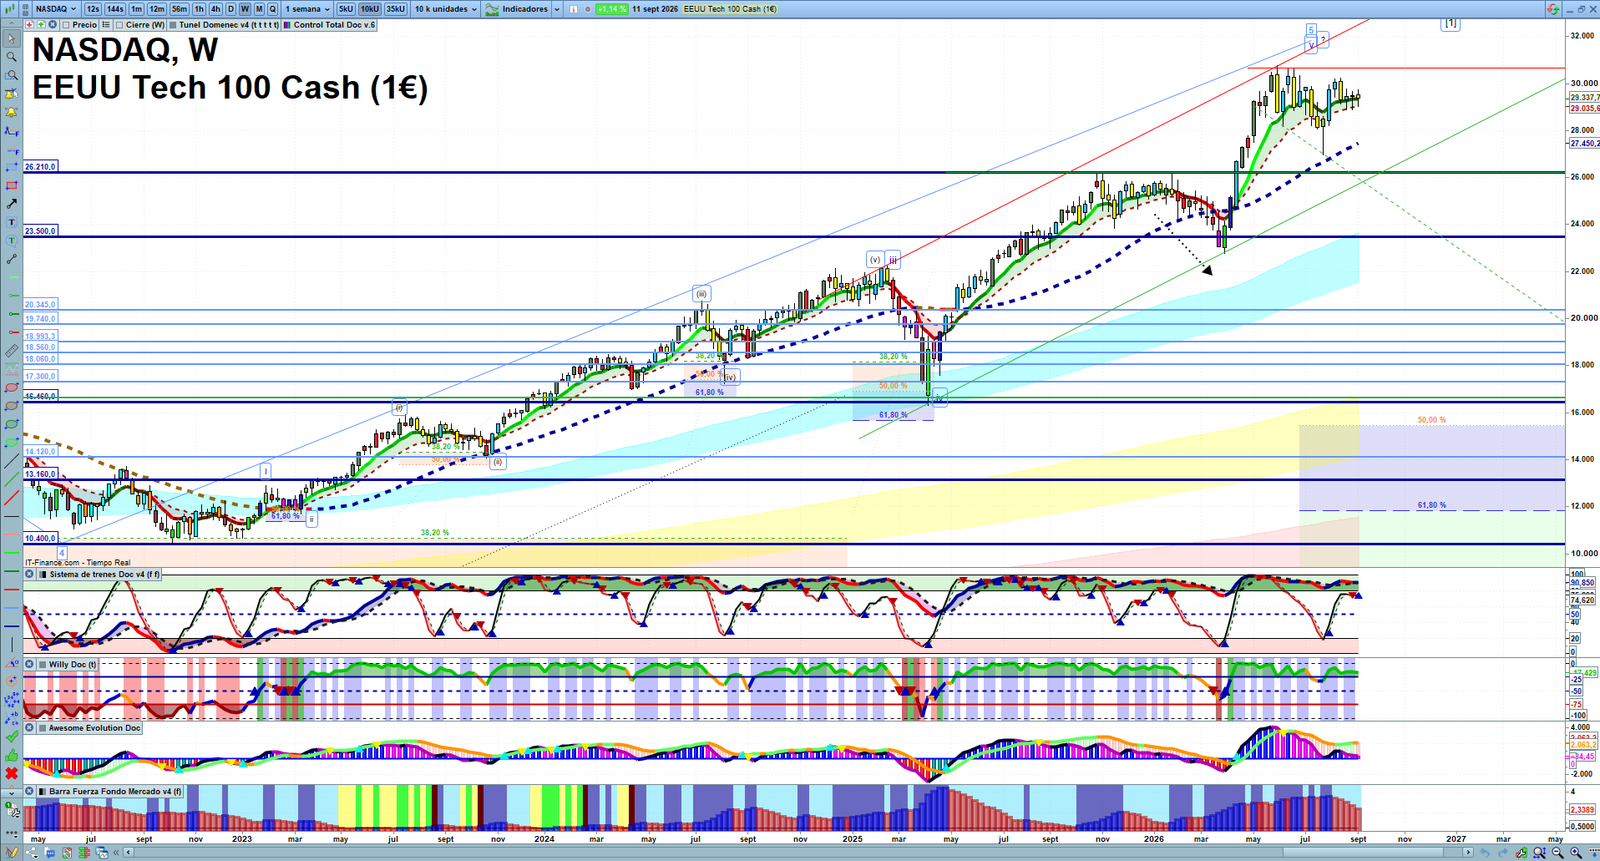Switch to the 4h timeframe
The width and height of the screenshot is (1600, 861).
pos(215,9)
